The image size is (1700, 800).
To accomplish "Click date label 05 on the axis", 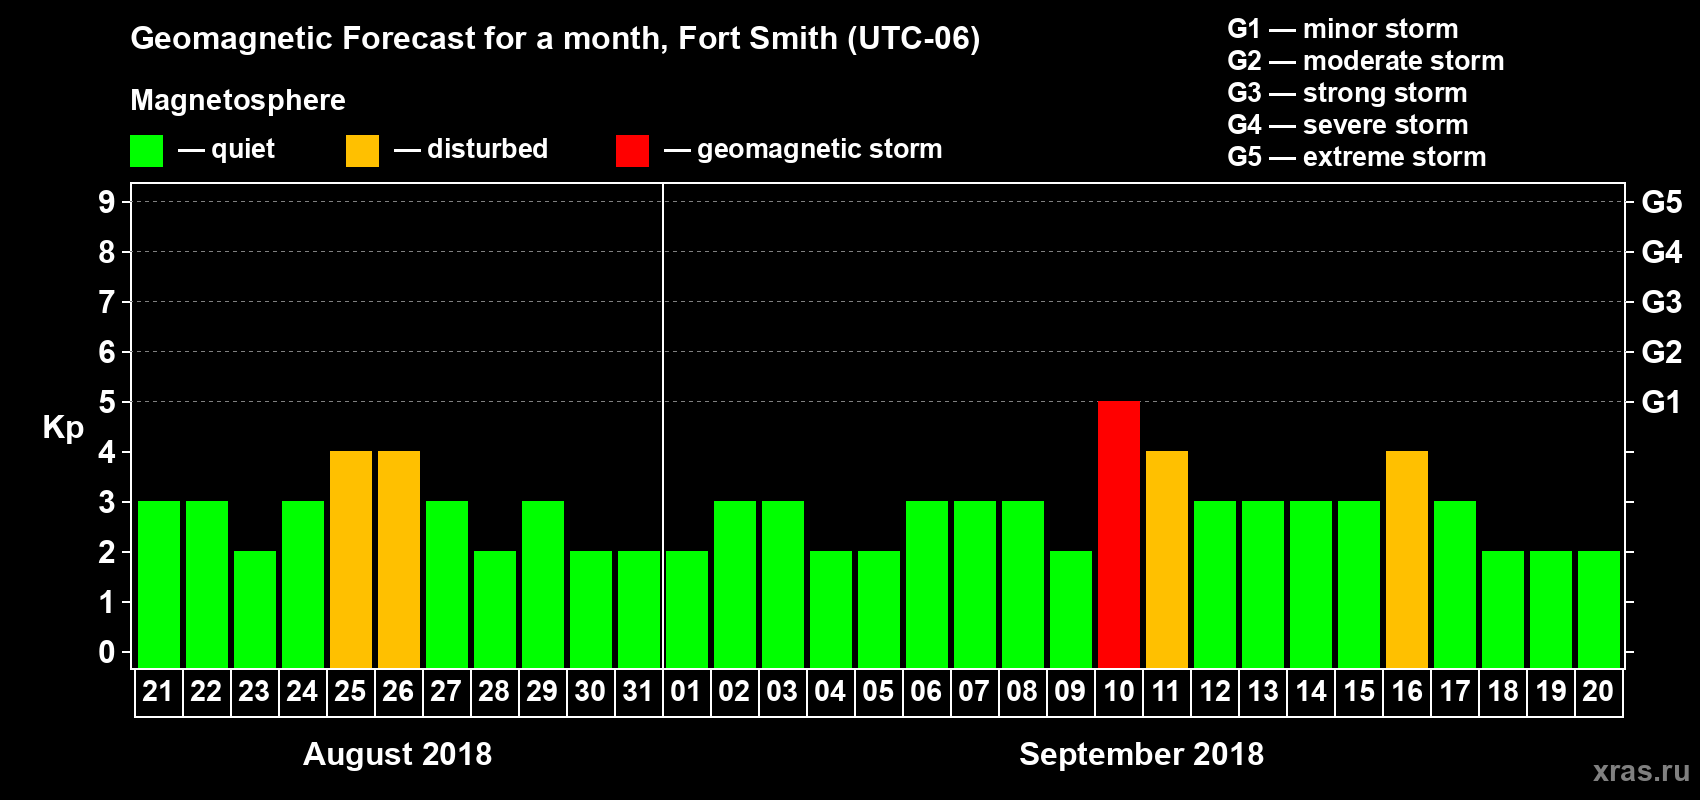I will pos(878,691).
